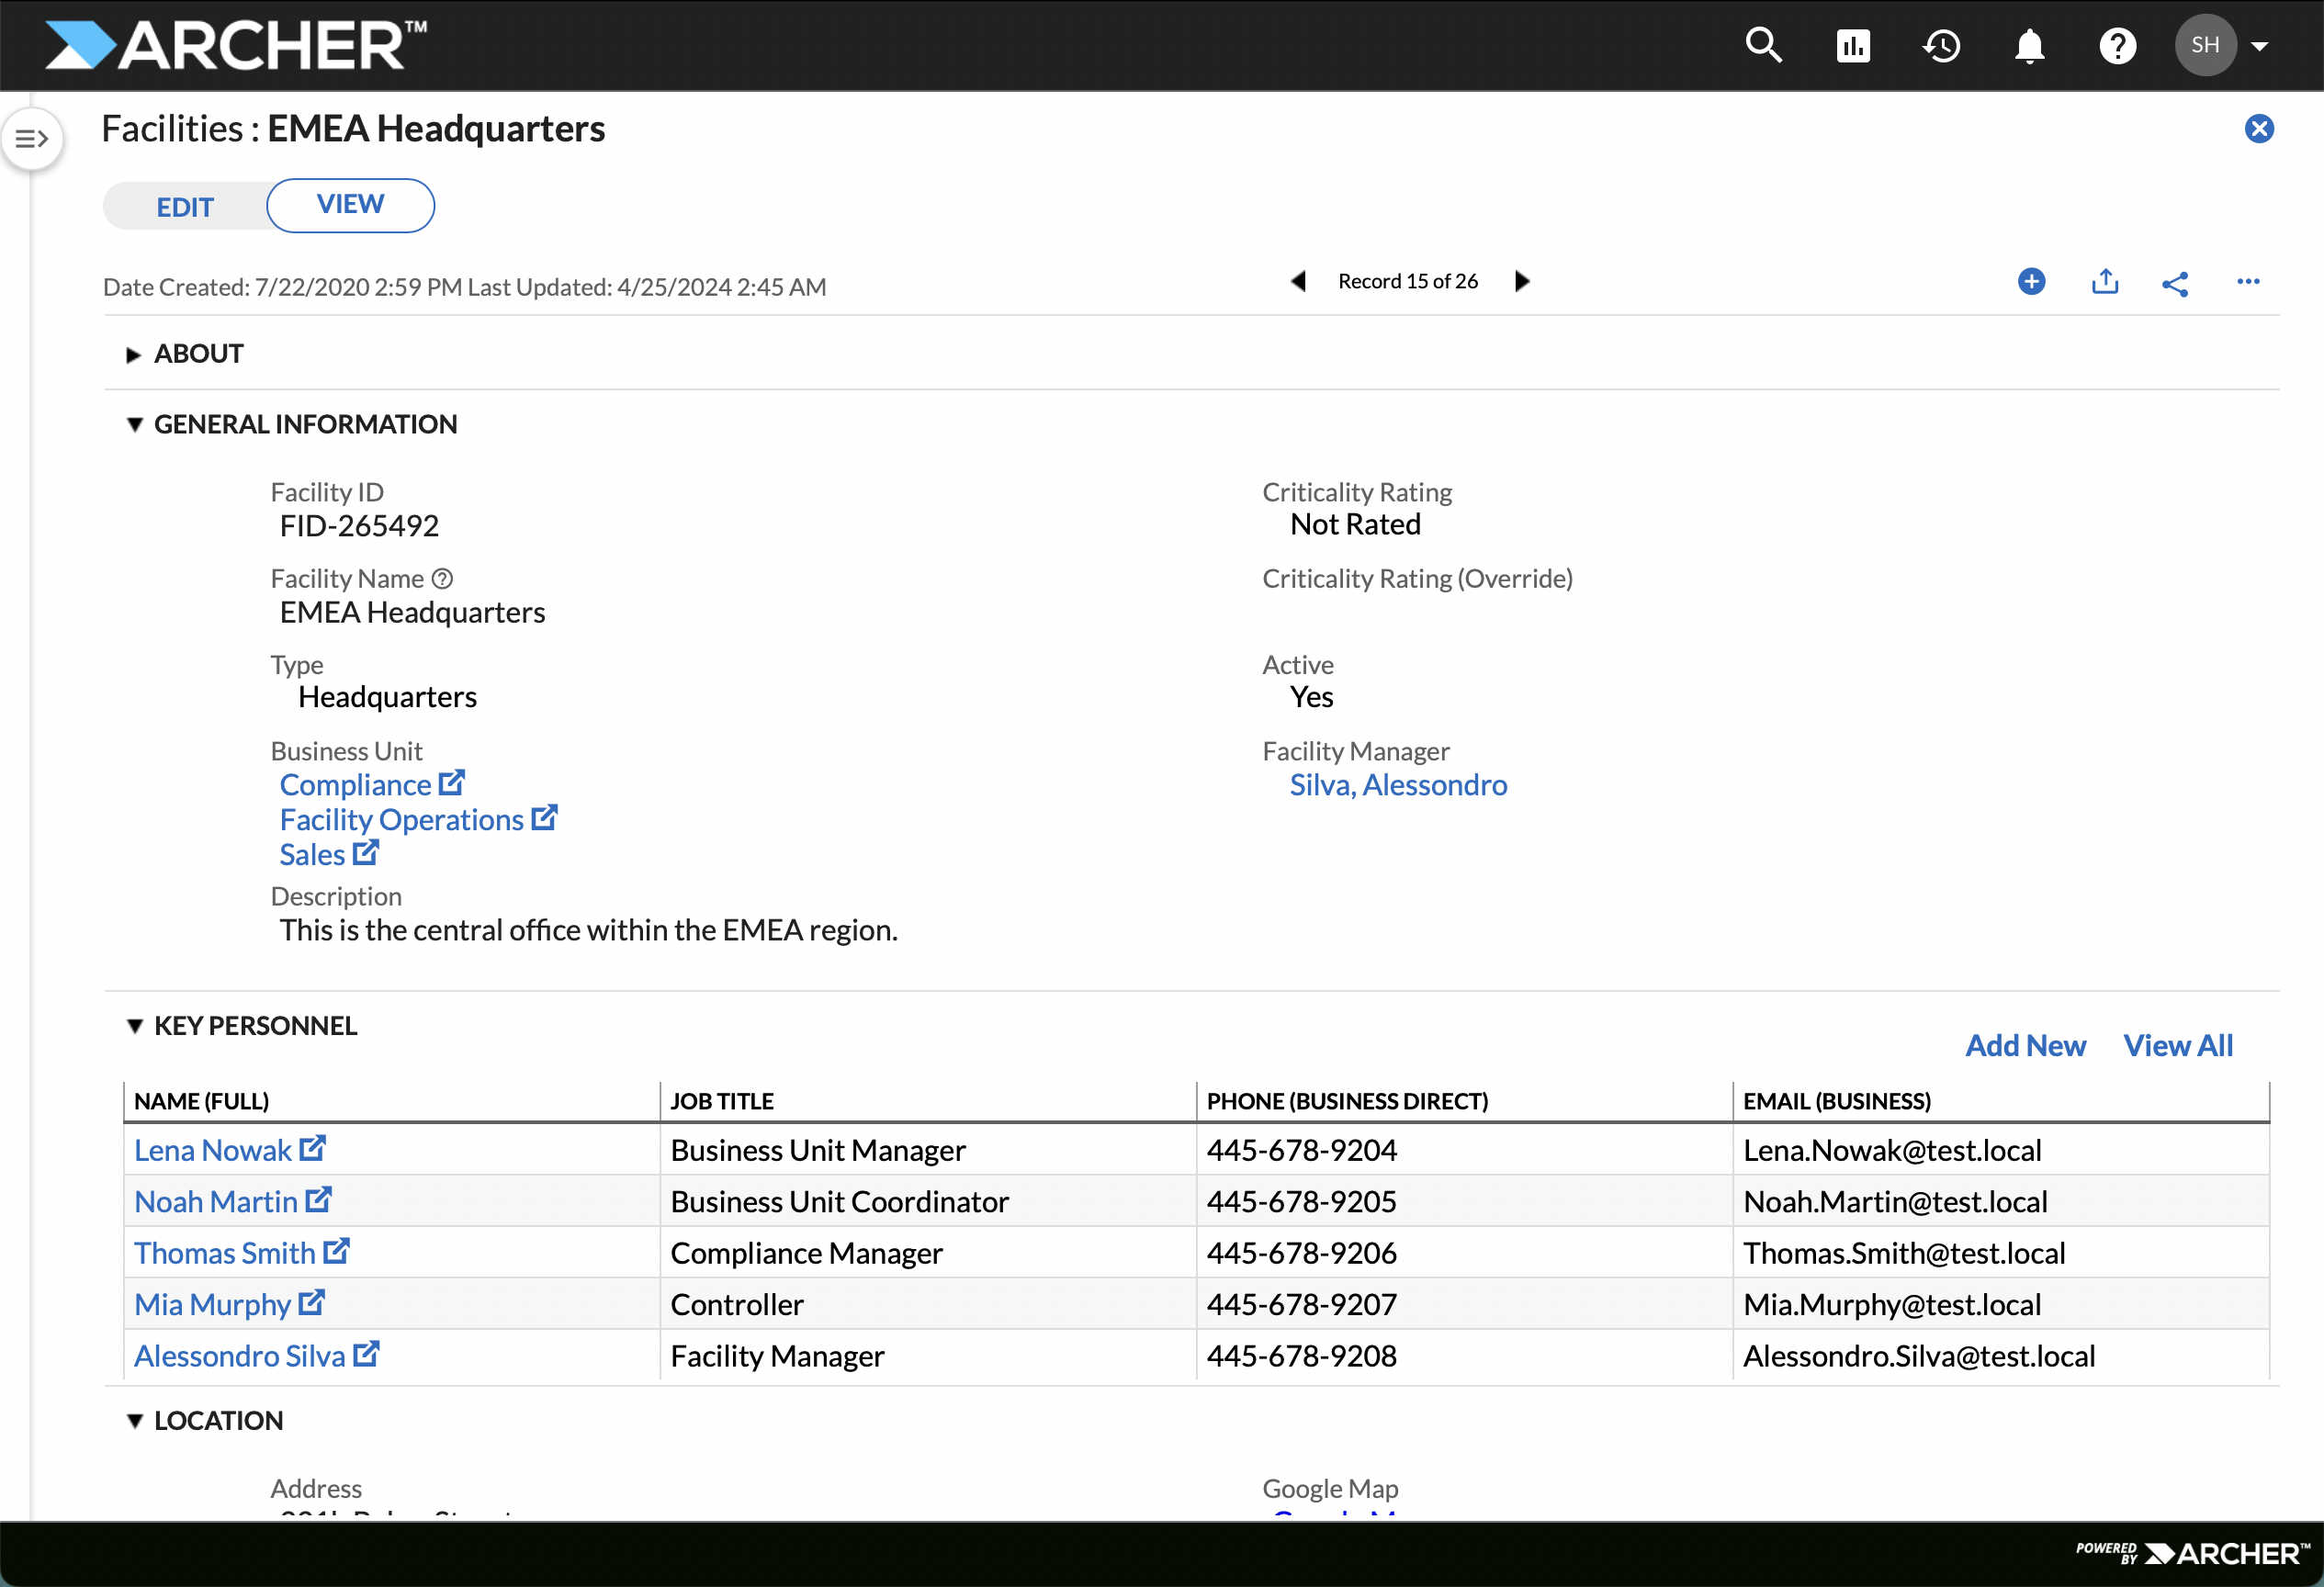Screen dimensions: 2324x1587
Task: Open the three-dots more actions menu
Action: (x=2248, y=282)
